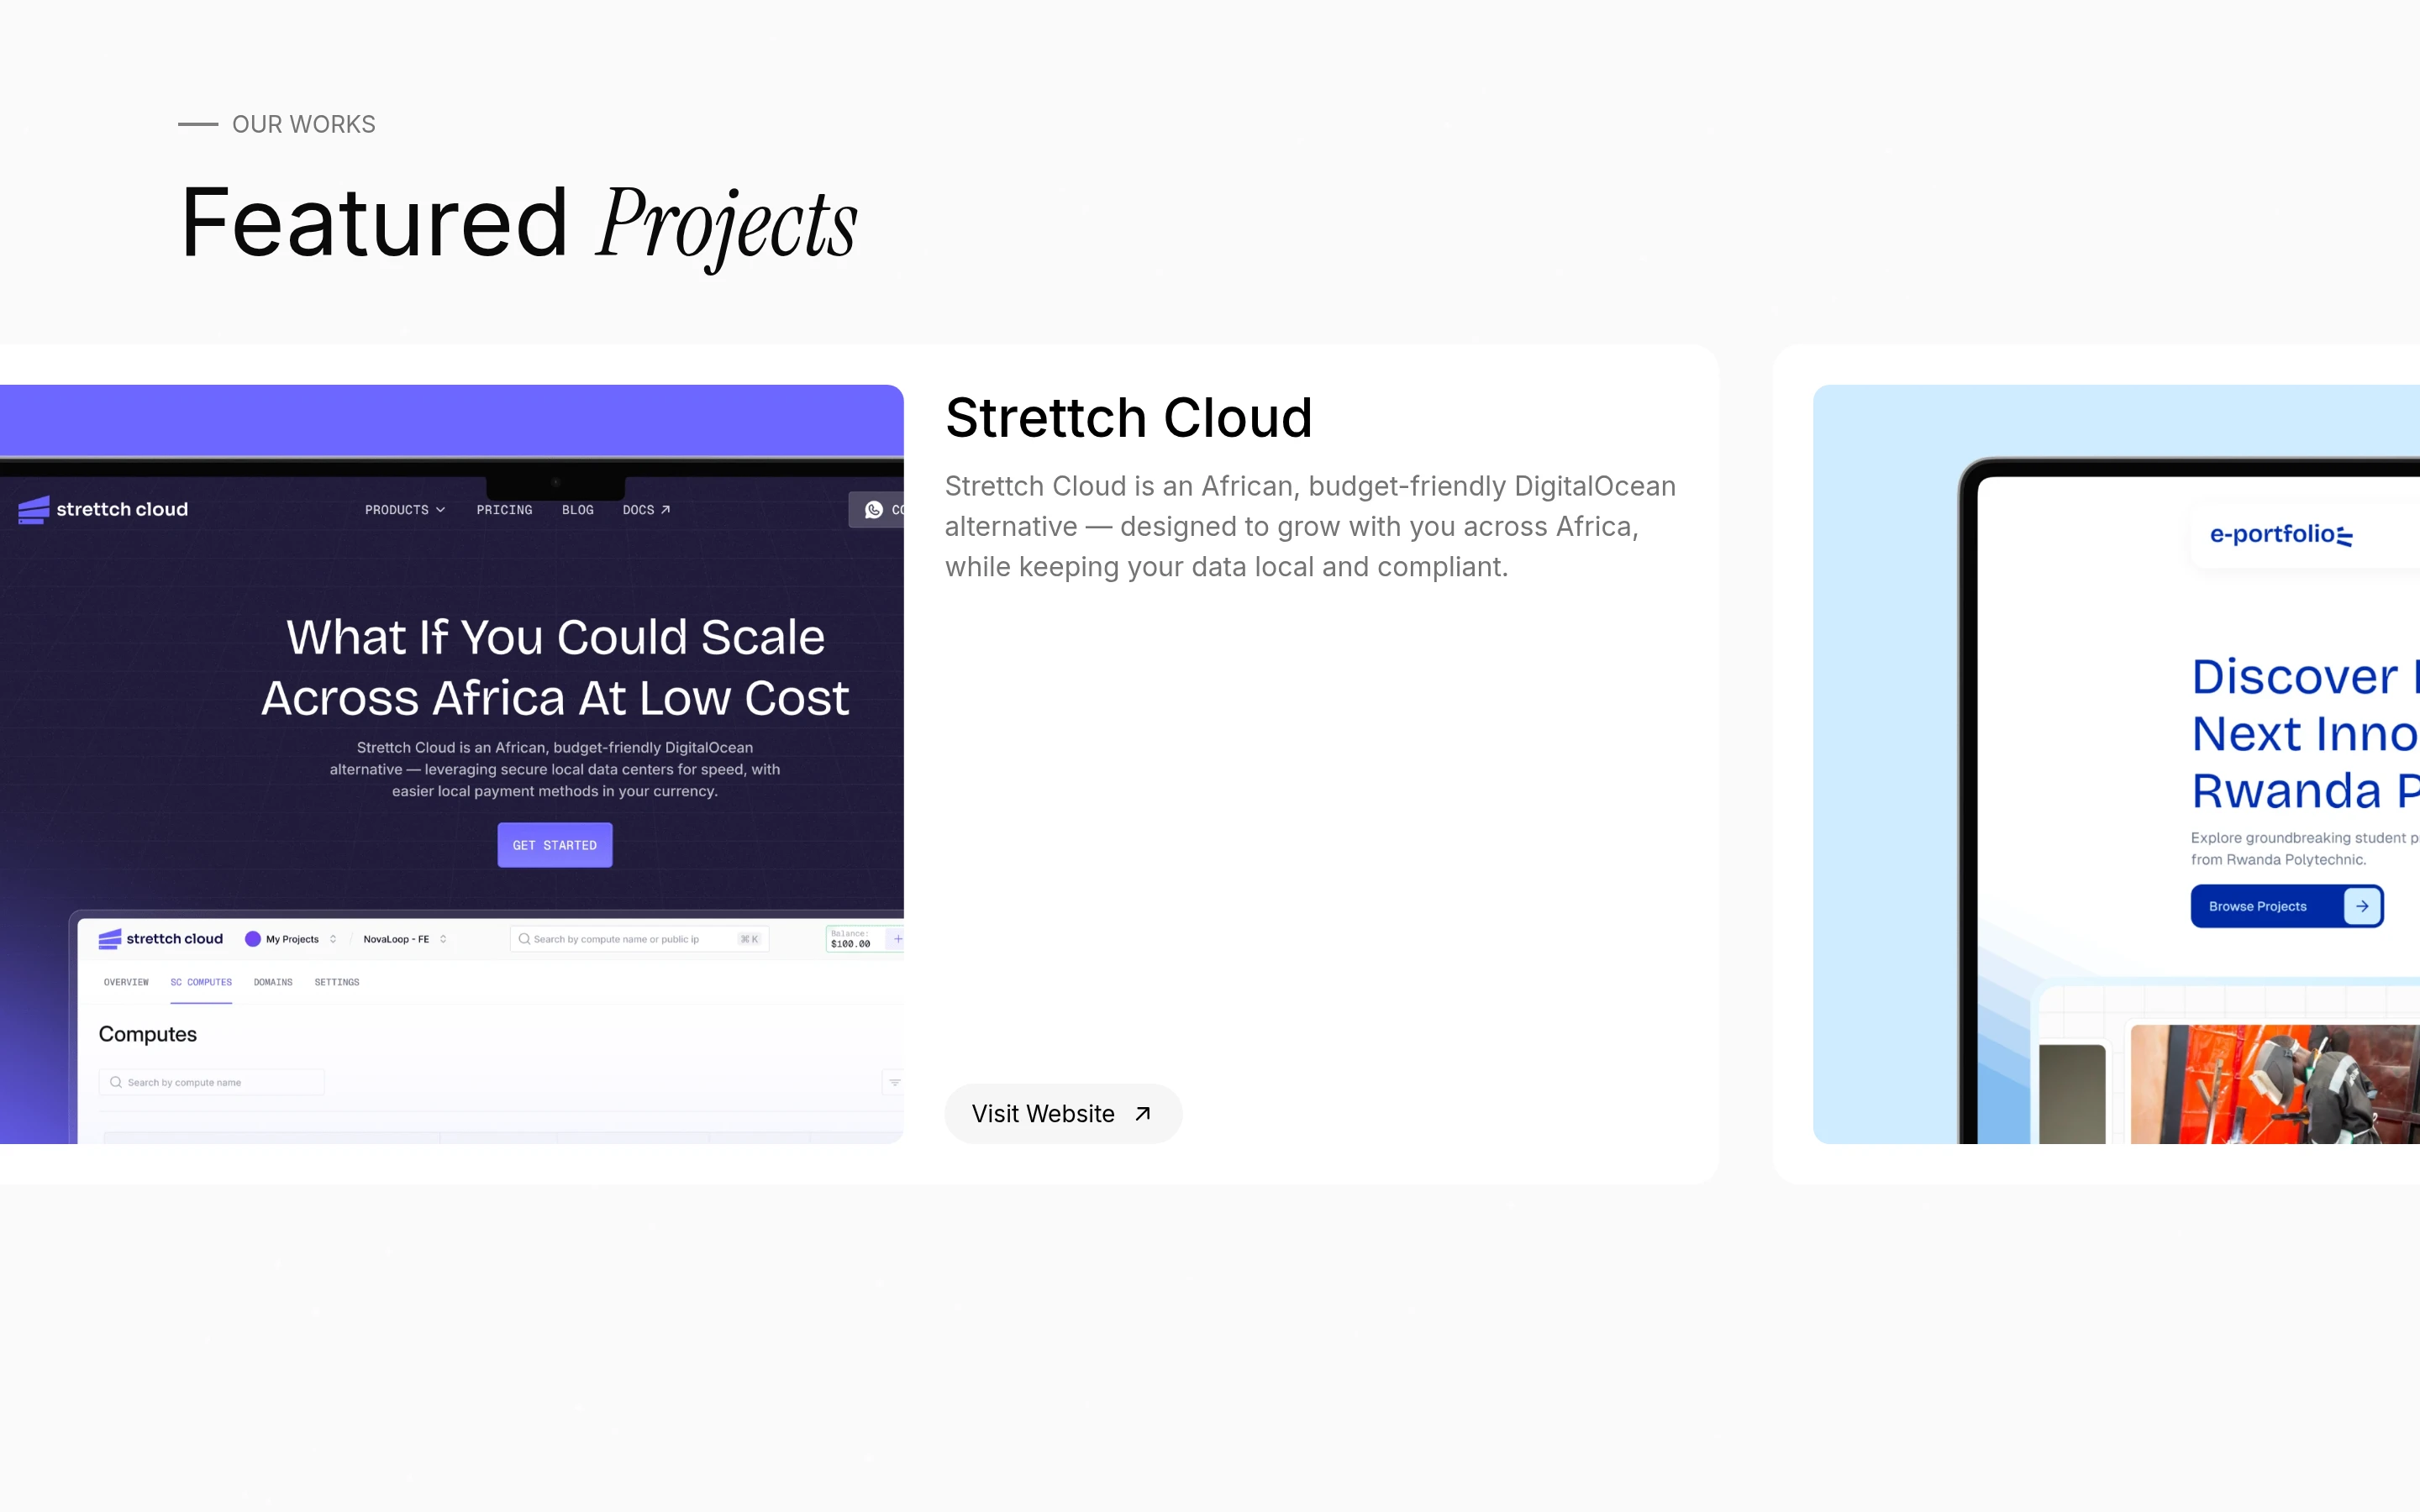Expand the PRODUCTS menu in the Strettch preview
2420x1512 pixels.
[405, 510]
